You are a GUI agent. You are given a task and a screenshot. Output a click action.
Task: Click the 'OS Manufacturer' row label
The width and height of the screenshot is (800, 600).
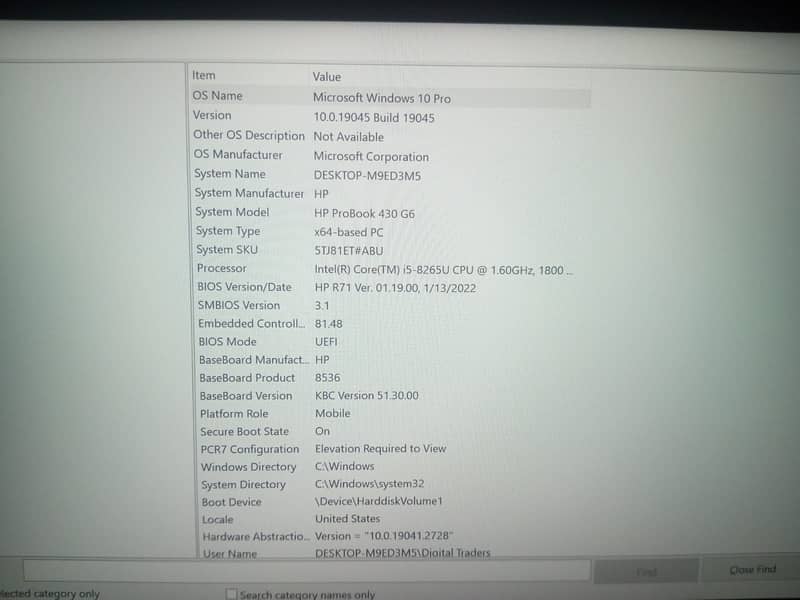pos(238,155)
